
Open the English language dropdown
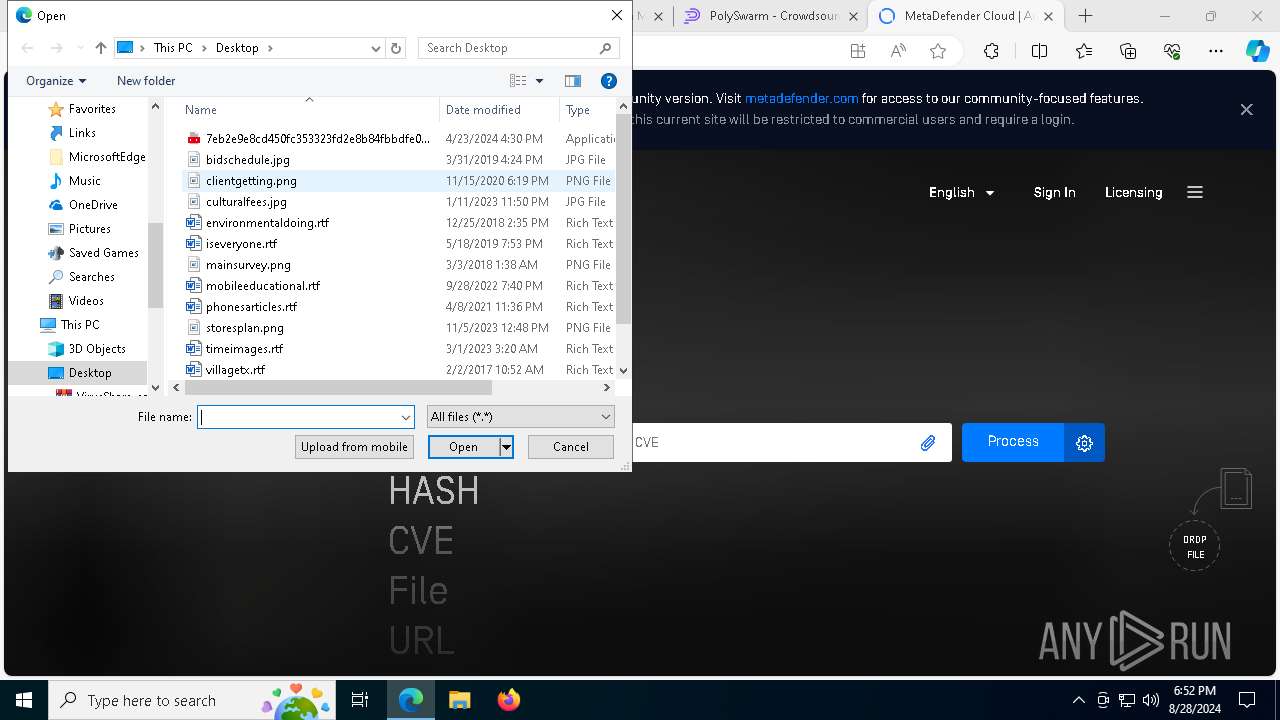coord(961,192)
